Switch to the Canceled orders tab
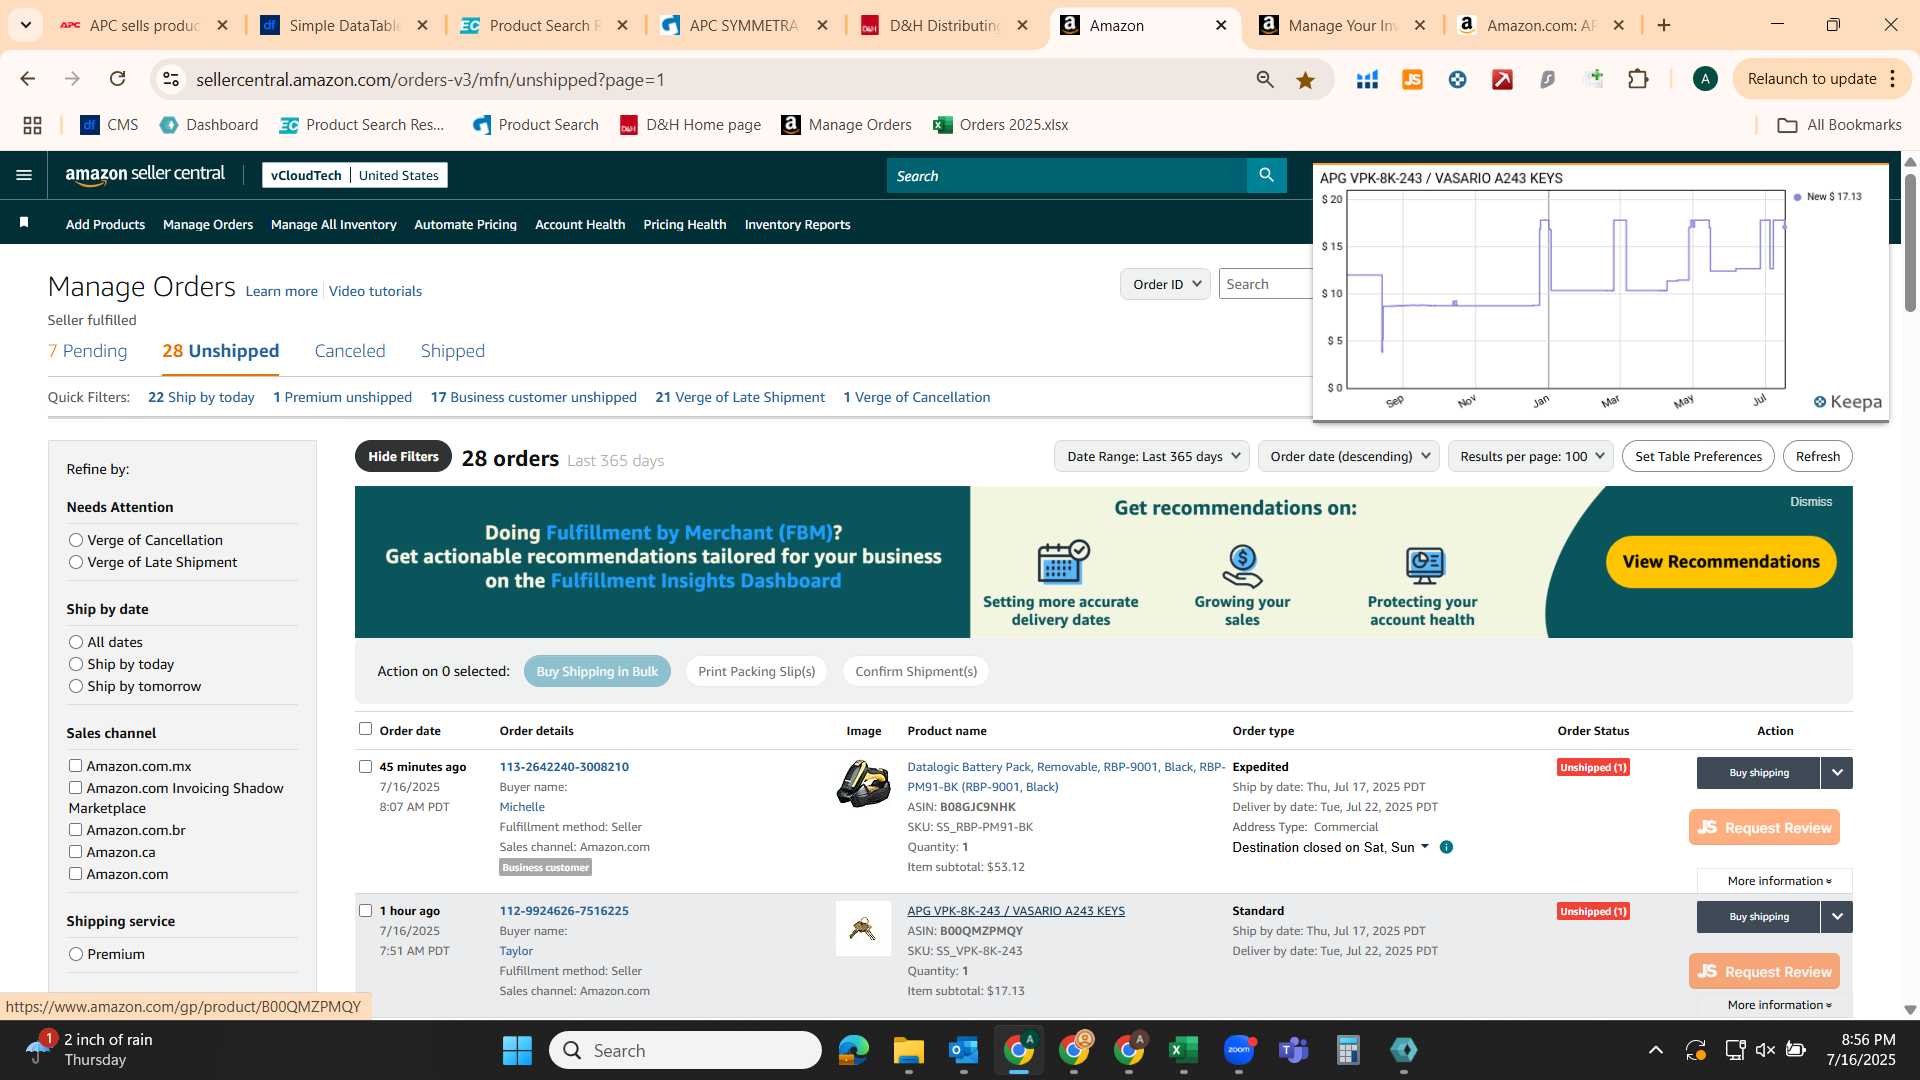The width and height of the screenshot is (1920, 1080). [349, 351]
